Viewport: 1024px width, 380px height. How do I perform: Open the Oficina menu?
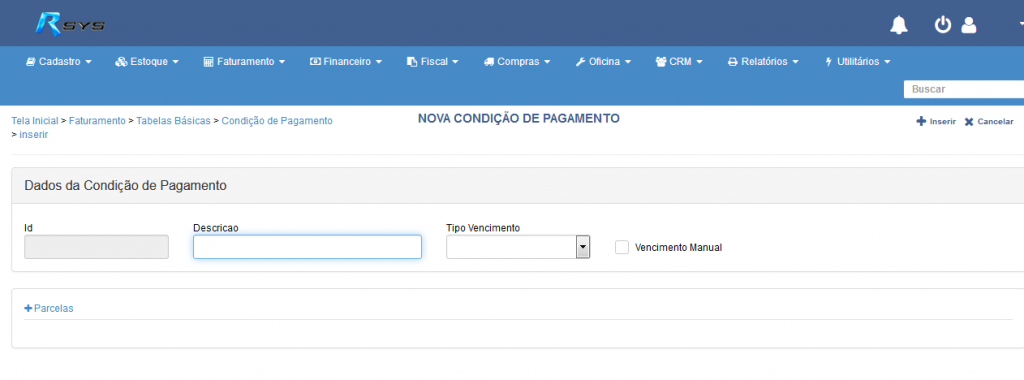[603, 62]
